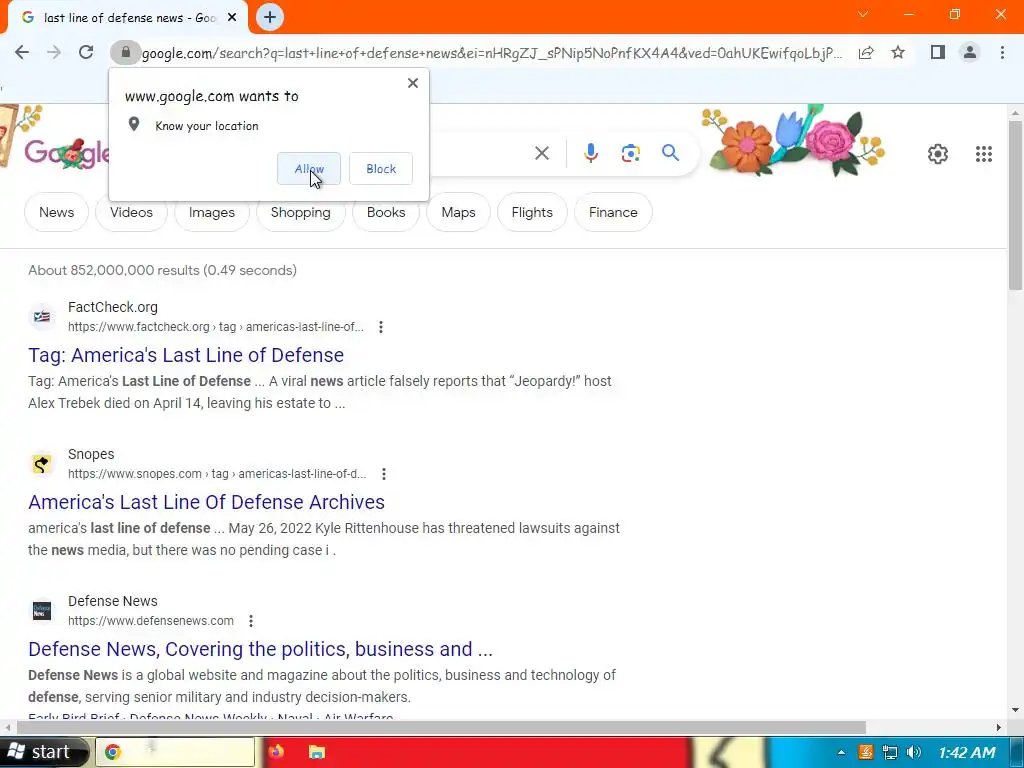Screen dimensions: 1024x768
Task: Open 'Defense News, Covering the politics' result
Action: 261,648
